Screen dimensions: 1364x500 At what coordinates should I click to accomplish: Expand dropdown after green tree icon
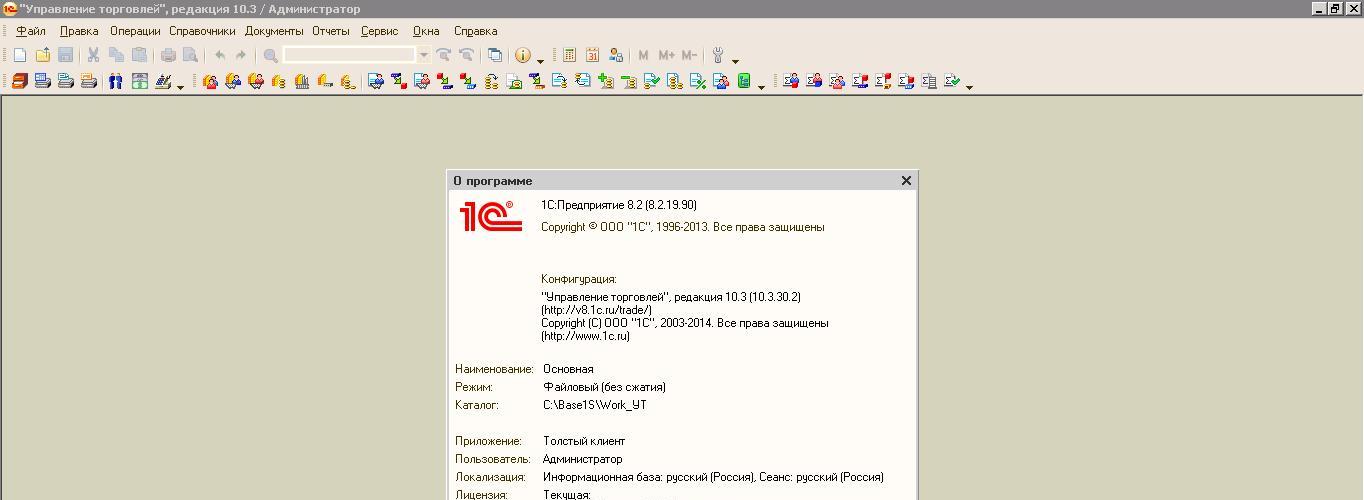[x=761, y=87]
